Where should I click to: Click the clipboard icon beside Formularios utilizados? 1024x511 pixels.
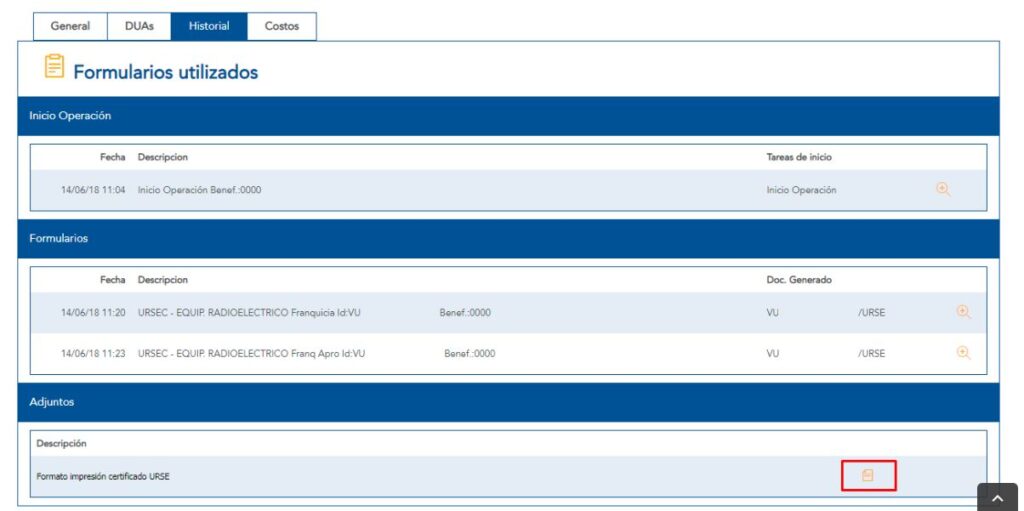(54, 68)
